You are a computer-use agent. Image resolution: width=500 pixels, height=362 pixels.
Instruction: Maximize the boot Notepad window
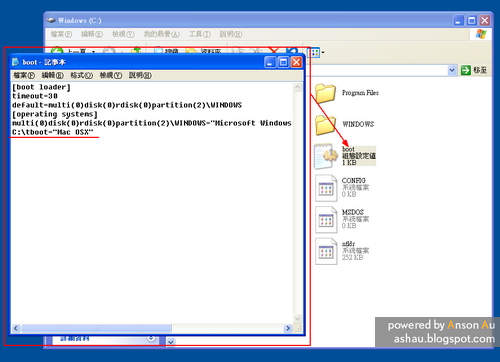click(x=283, y=62)
